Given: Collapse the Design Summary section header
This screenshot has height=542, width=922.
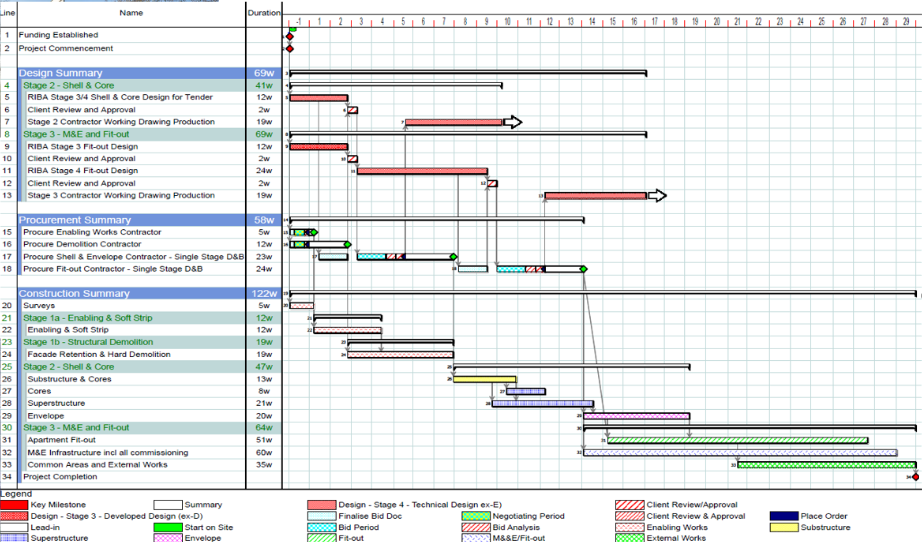Looking at the screenshot, I should [61, 73].
